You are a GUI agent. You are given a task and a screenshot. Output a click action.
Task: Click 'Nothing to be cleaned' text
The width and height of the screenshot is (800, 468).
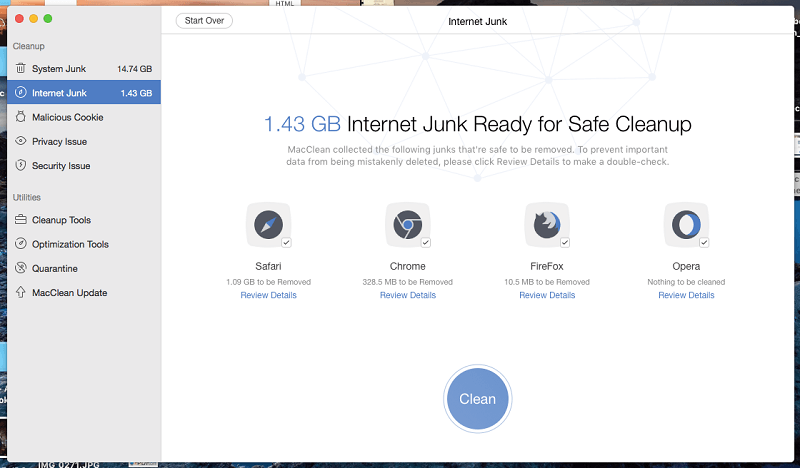click(x=686, y=282)
